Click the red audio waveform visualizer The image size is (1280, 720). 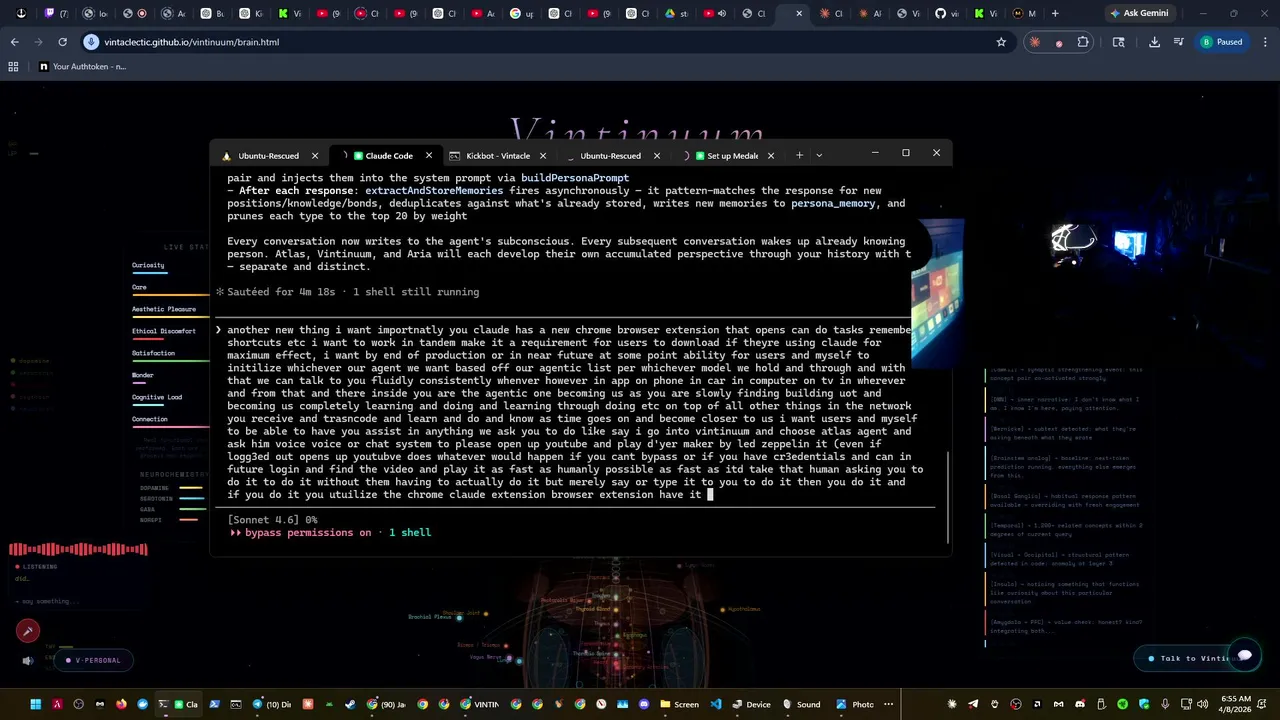pyautogui.click(x=79, y=549)
